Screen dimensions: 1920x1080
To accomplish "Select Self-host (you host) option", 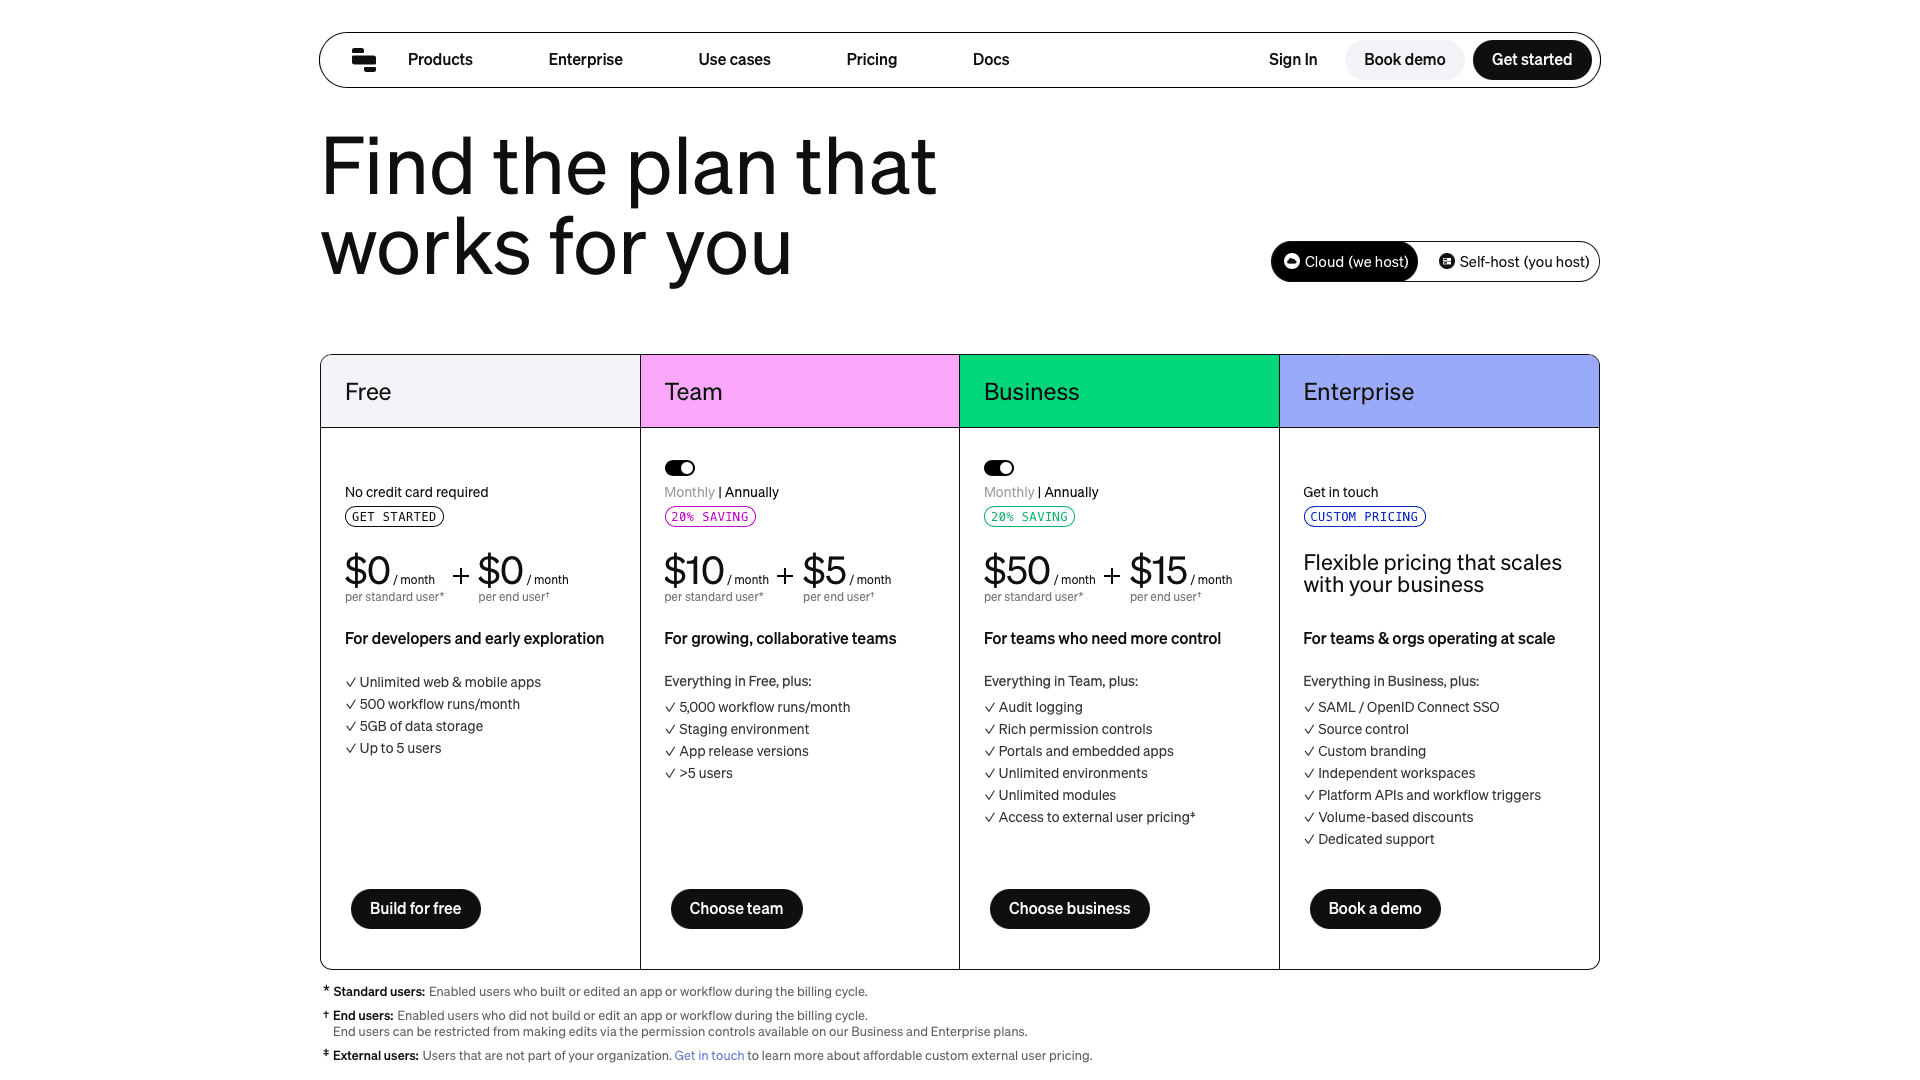I will 1513,262.
